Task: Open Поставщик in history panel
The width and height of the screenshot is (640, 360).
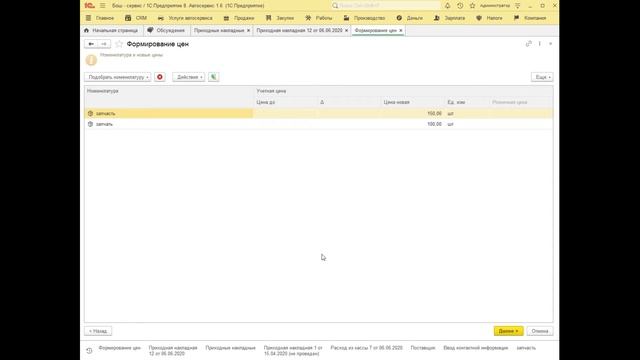Action: [x=423, y=348]
